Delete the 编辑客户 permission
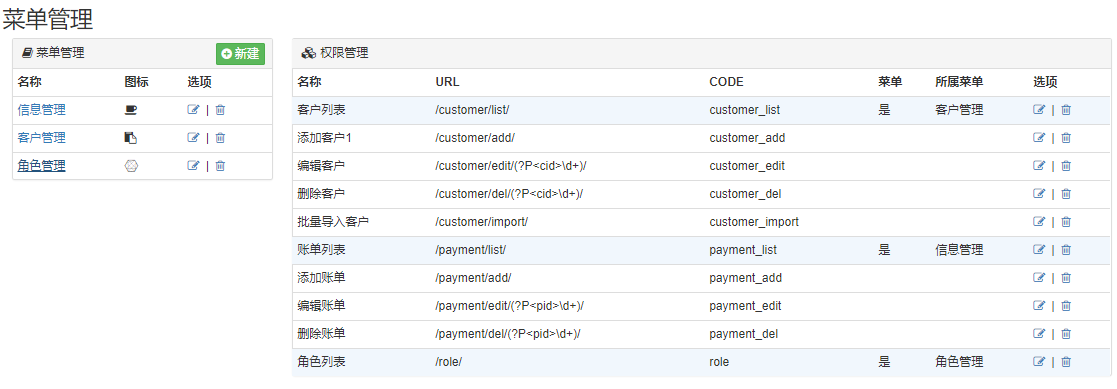1117x389 pixels. [x=1066, y=165]
